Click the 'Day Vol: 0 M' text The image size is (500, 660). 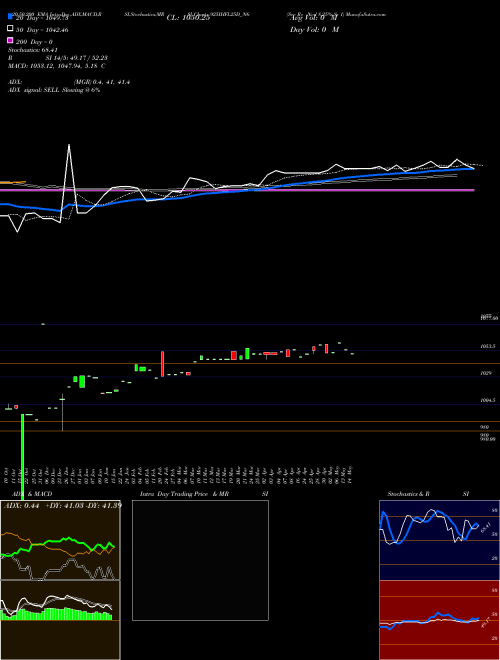click(314, 29)
